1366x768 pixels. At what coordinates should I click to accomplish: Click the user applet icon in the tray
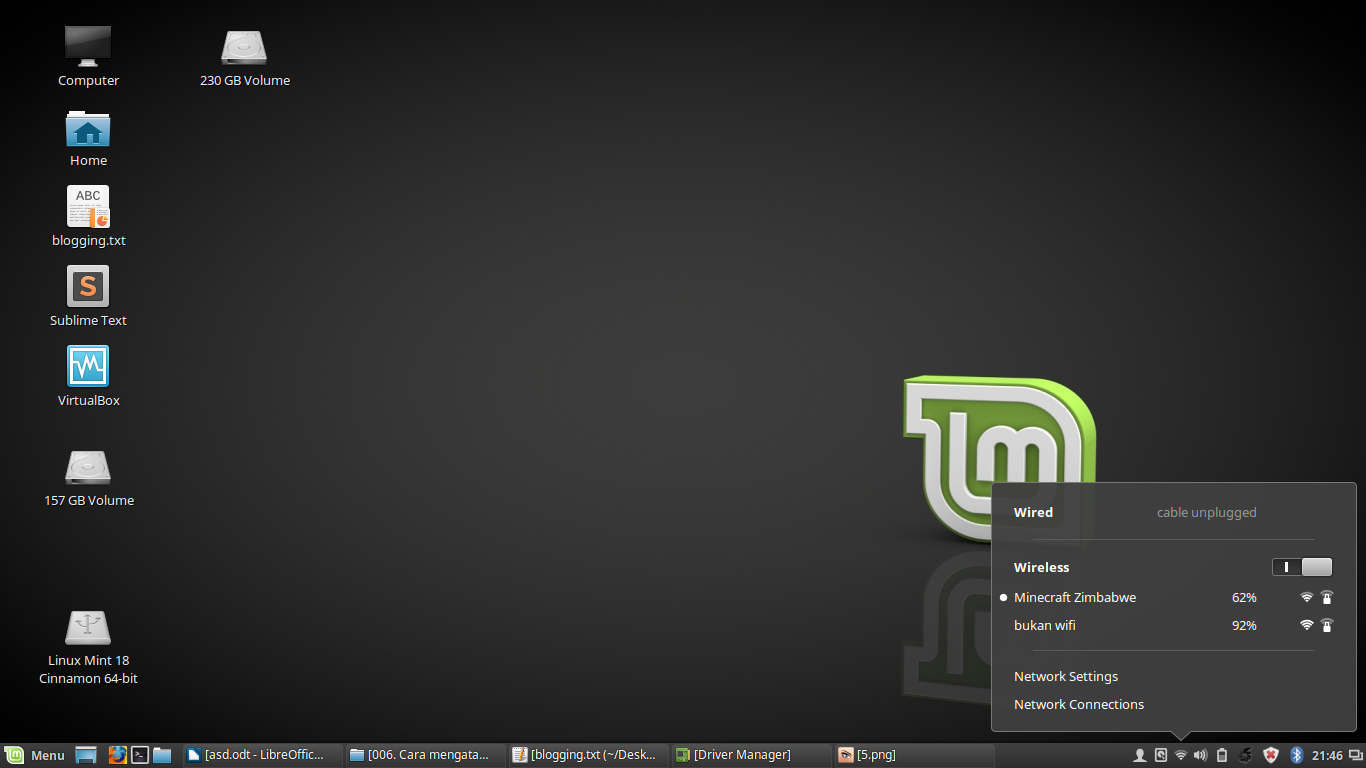1139,755
